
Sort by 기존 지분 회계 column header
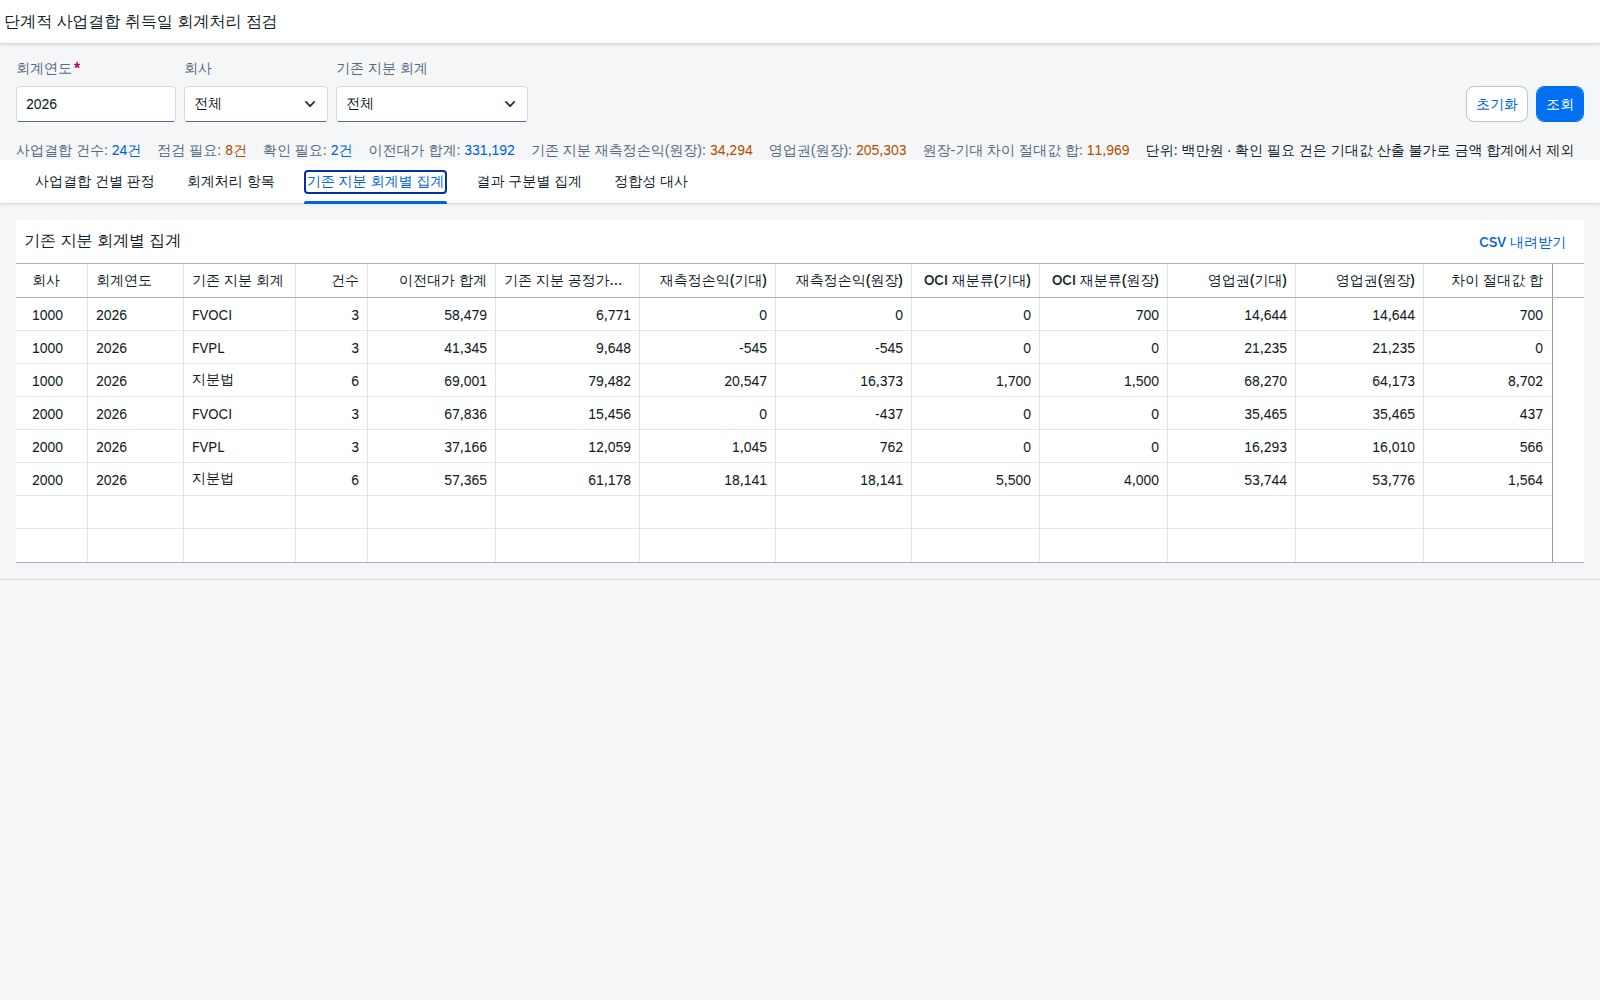[x=240, y=281]
